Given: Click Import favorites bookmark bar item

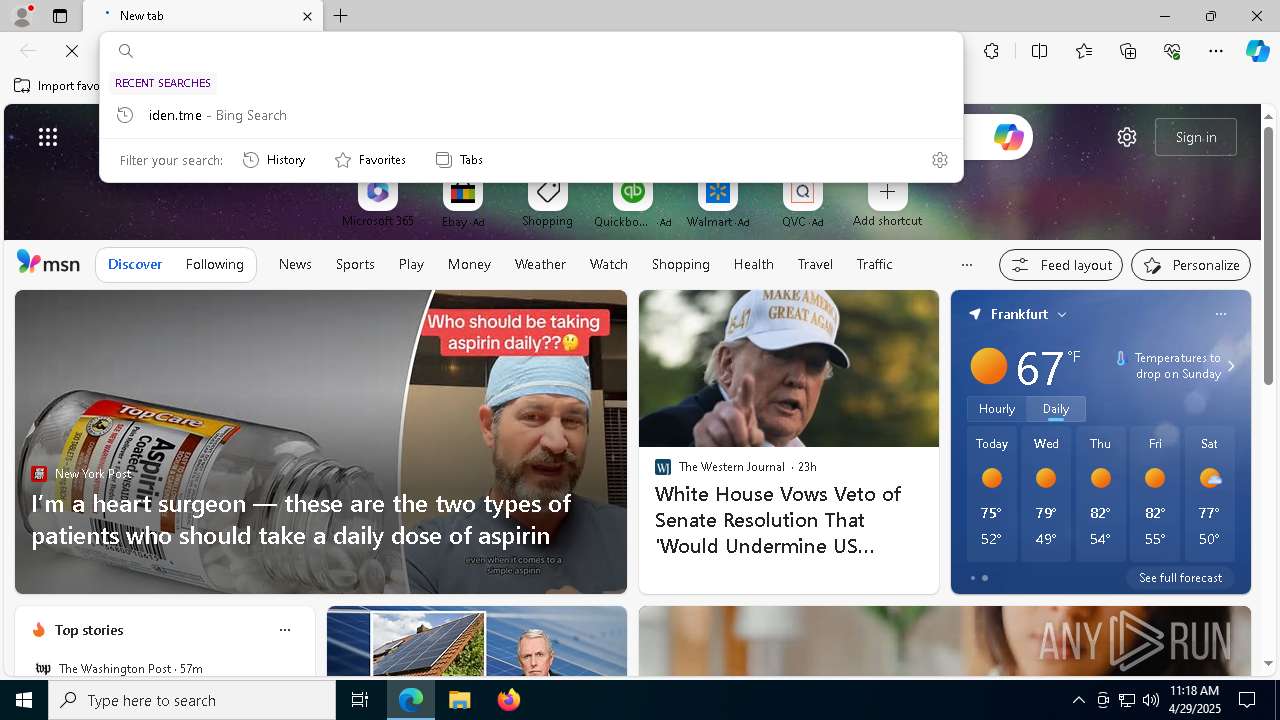Looking at the screenshot, I should [56, 86].
